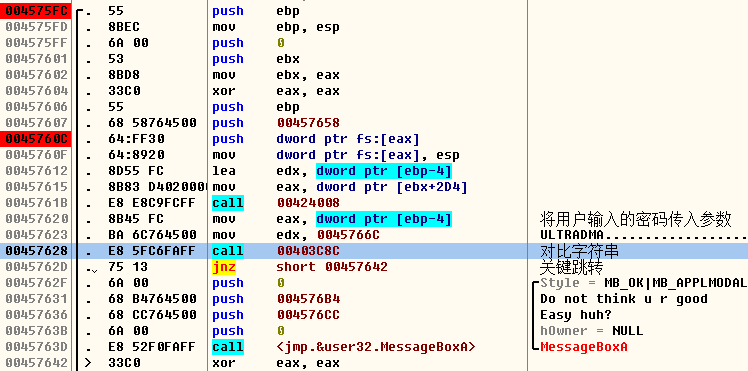
Task: Select address 0045760F
Action: pyautogui.click(x=36, y=155)
